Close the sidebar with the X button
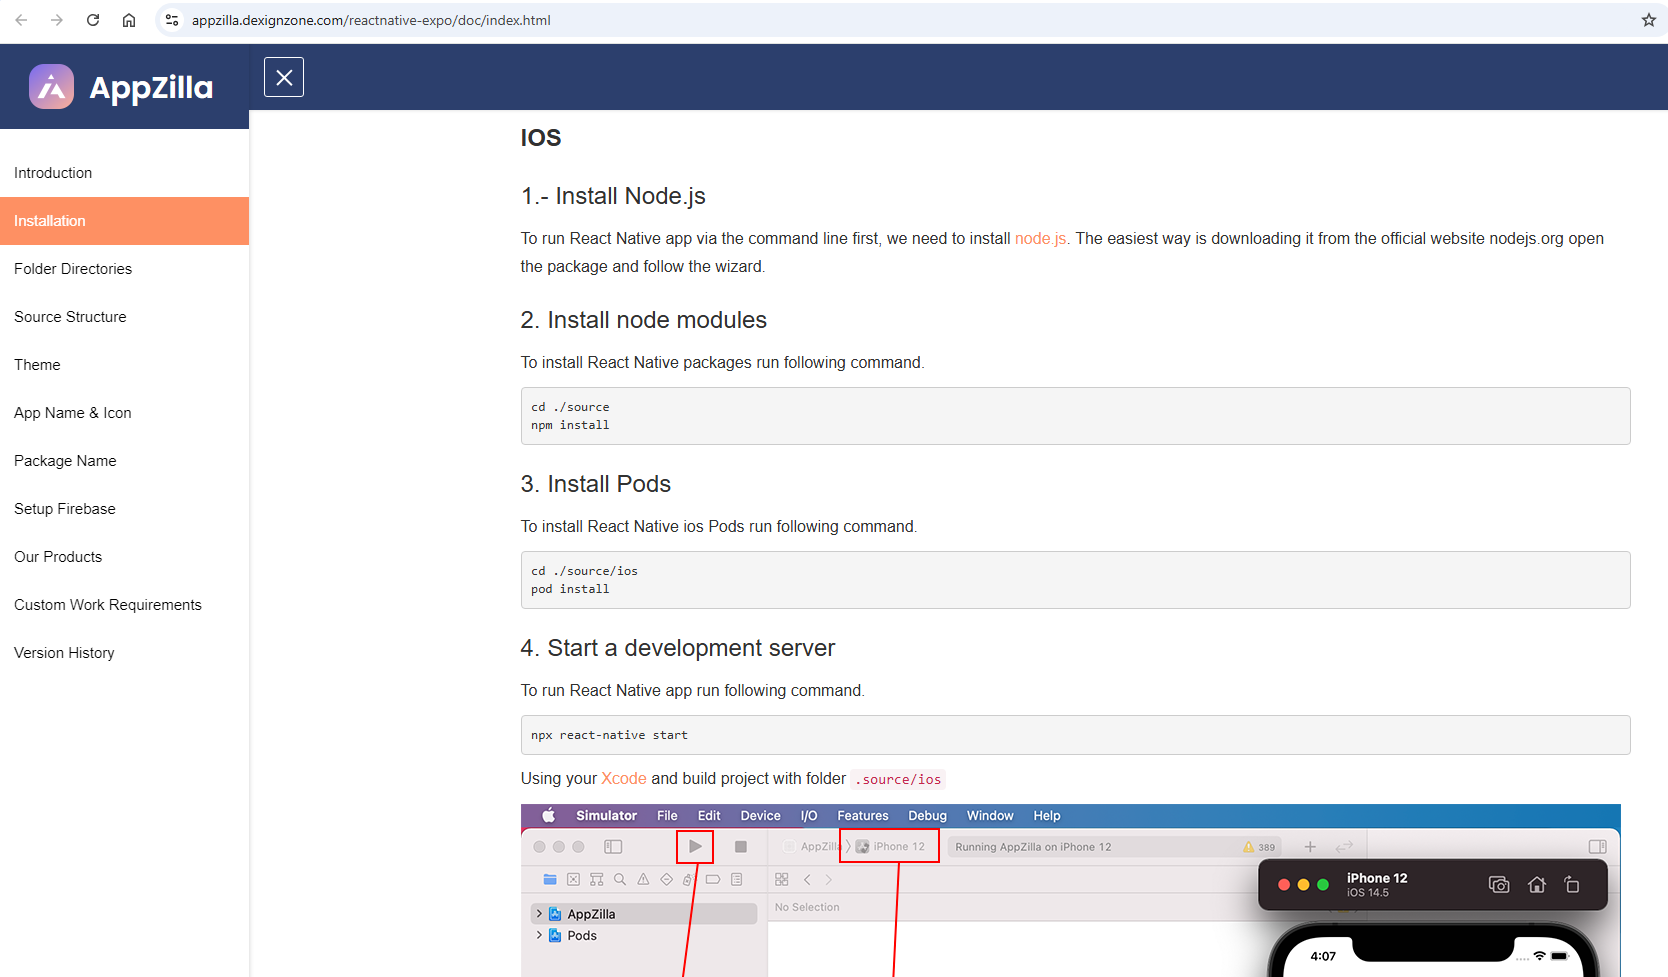Screen dimensions: 1668x977 click(284, 77)
